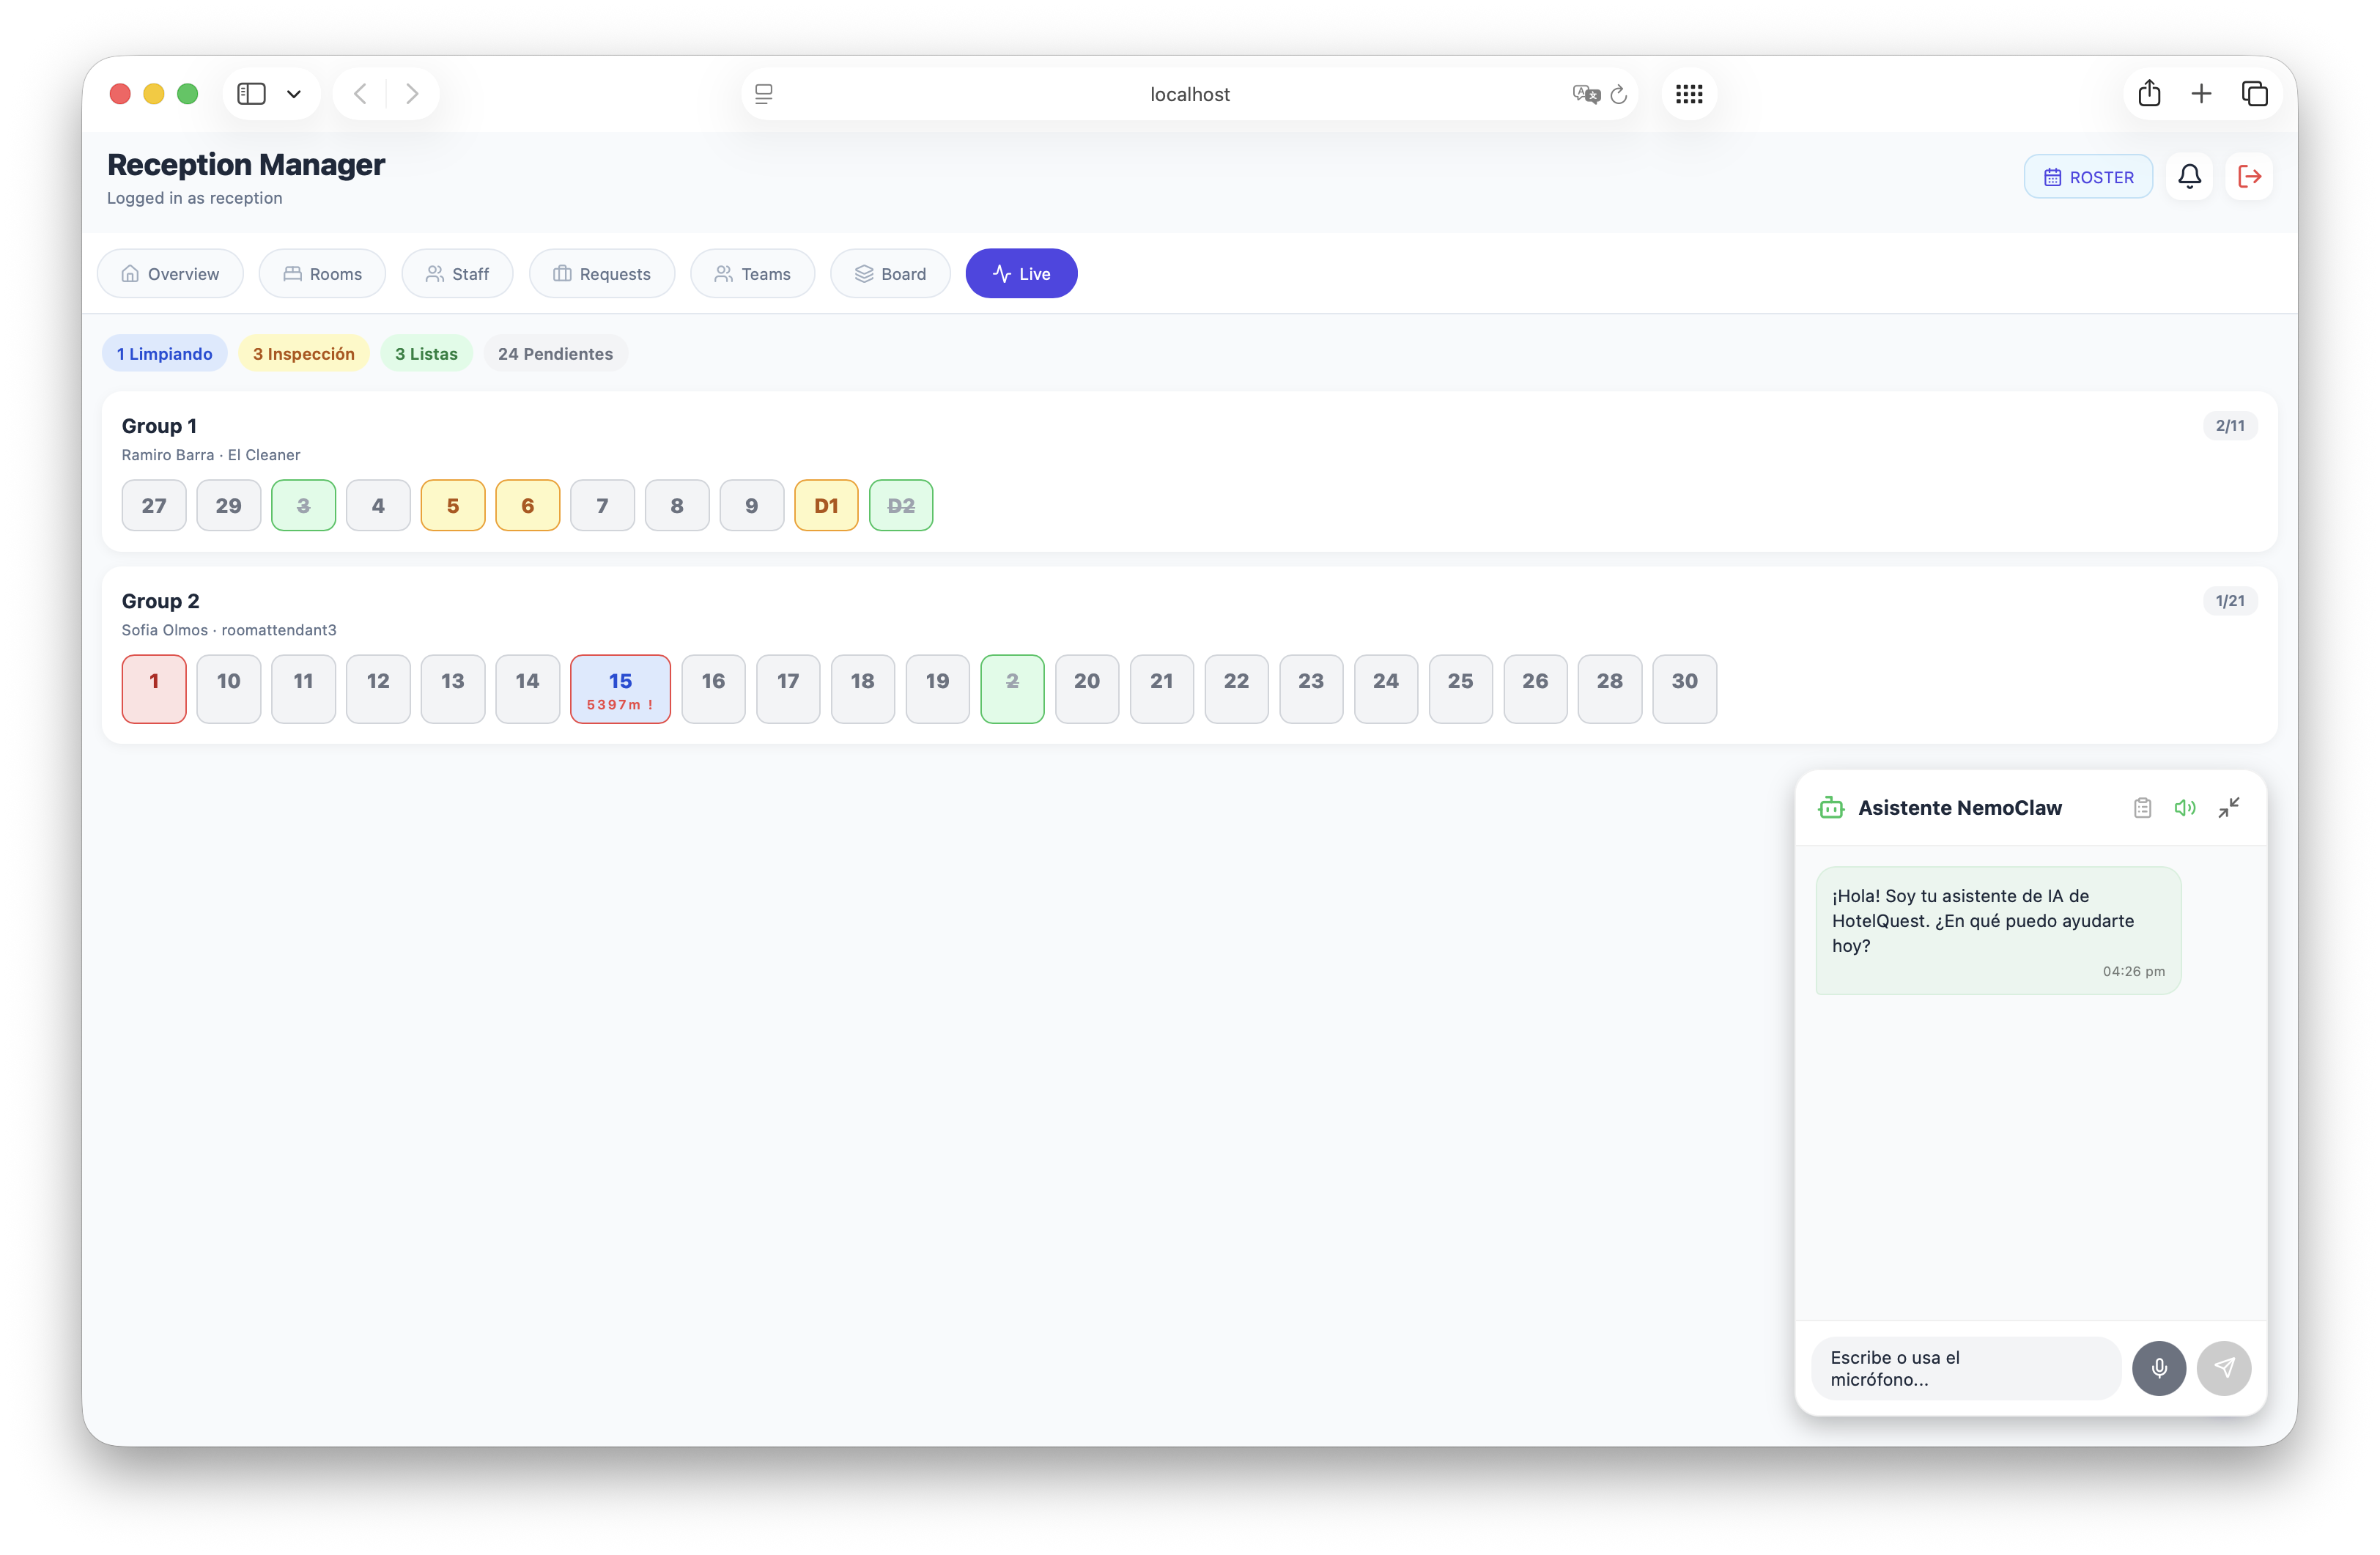This screenshot has width=2380, height=1555.
Task: Click the red logout icon
Action: (2249, 176)
